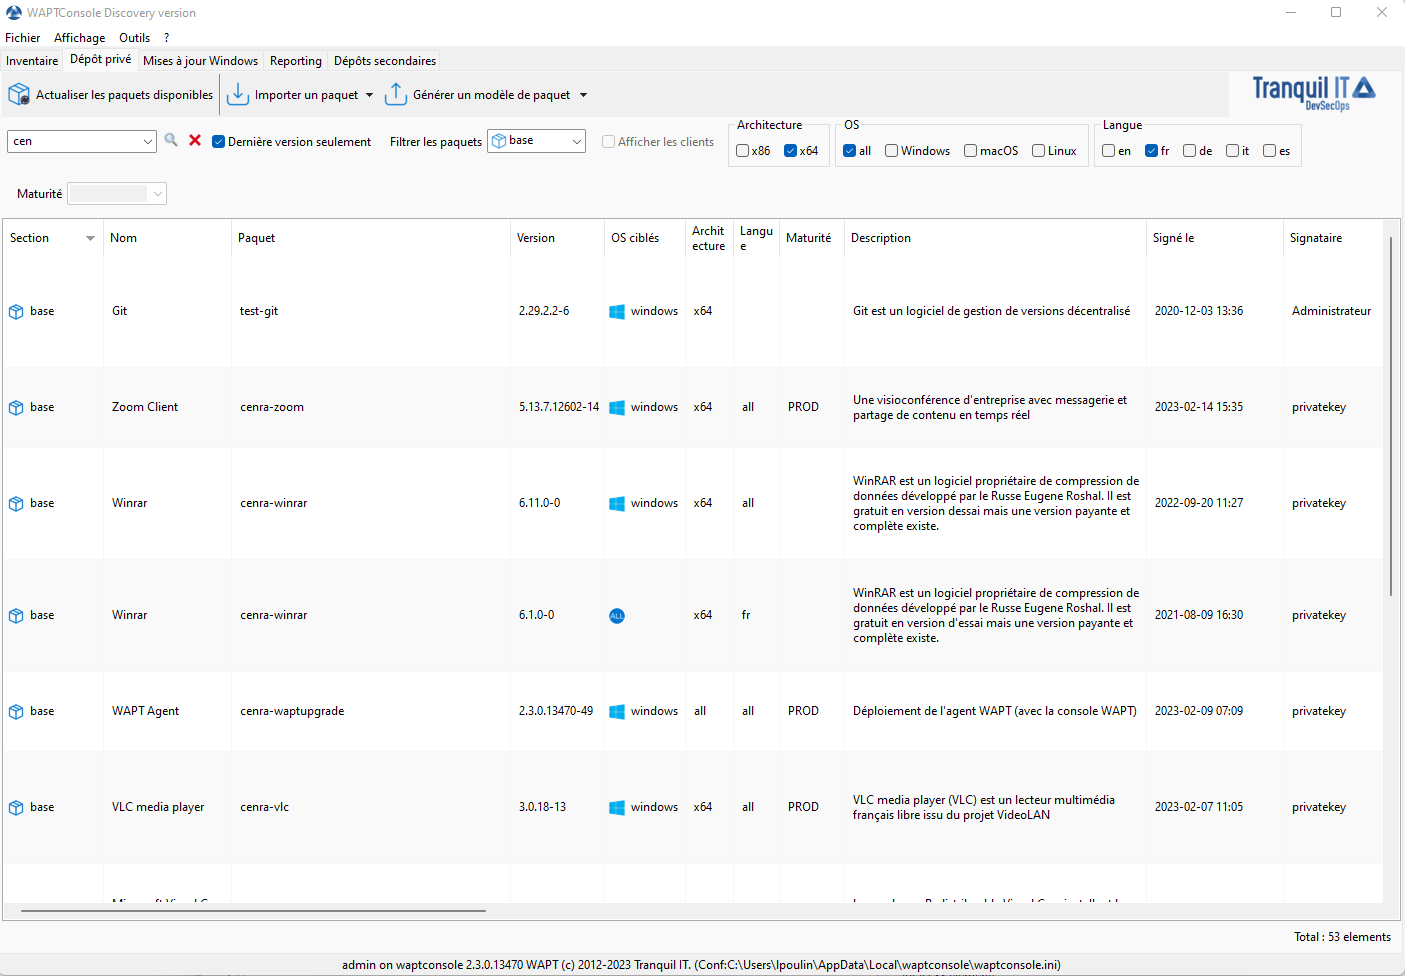Clear search with the red X icon
1405x976 pixels.
pos(195,140)
